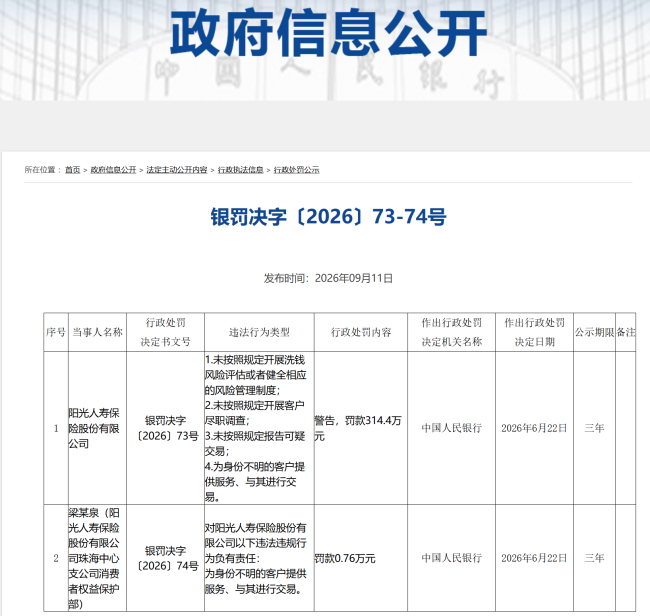The height and width of the screenshot is (616, 650).
Task: Click document number 银罚决字〔2026〕74号 cell
Action: pyautogui.click(x=165, y=558)
